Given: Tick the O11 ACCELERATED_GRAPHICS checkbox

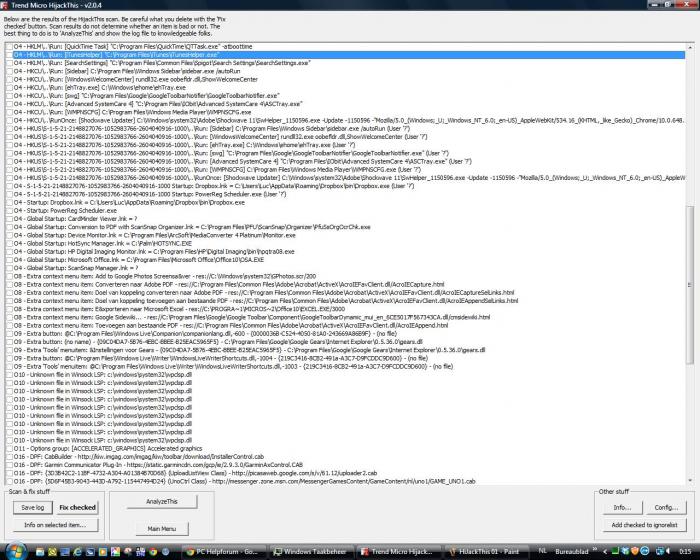Looking at the screenshot, I should [x=9, y=448].
